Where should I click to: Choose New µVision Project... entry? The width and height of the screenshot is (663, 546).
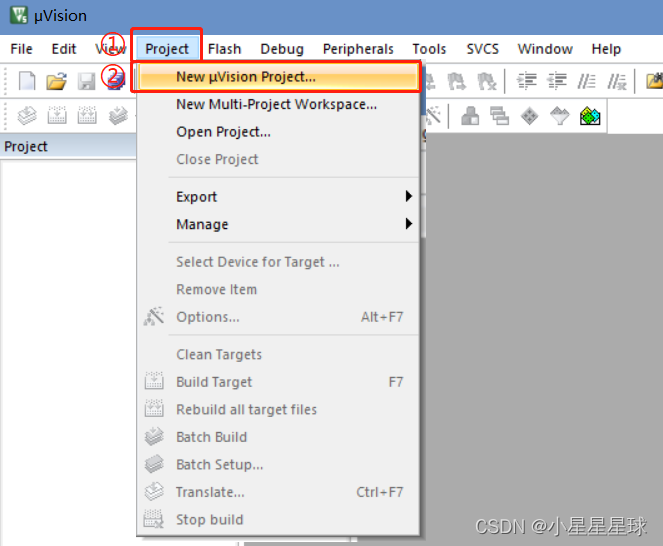pos(278,77)
